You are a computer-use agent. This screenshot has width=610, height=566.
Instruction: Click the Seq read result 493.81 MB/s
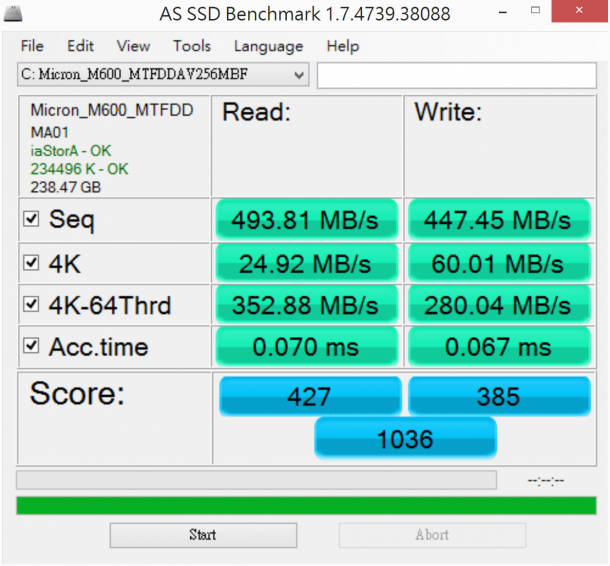tap(307, 220)
